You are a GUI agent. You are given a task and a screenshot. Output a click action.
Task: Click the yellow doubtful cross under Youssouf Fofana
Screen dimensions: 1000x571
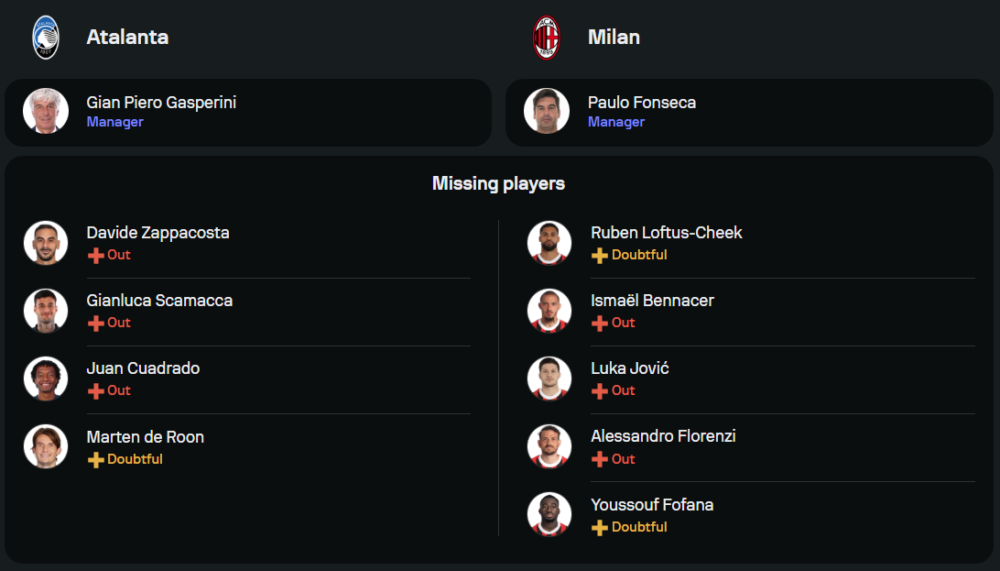[x=600, y=528]
